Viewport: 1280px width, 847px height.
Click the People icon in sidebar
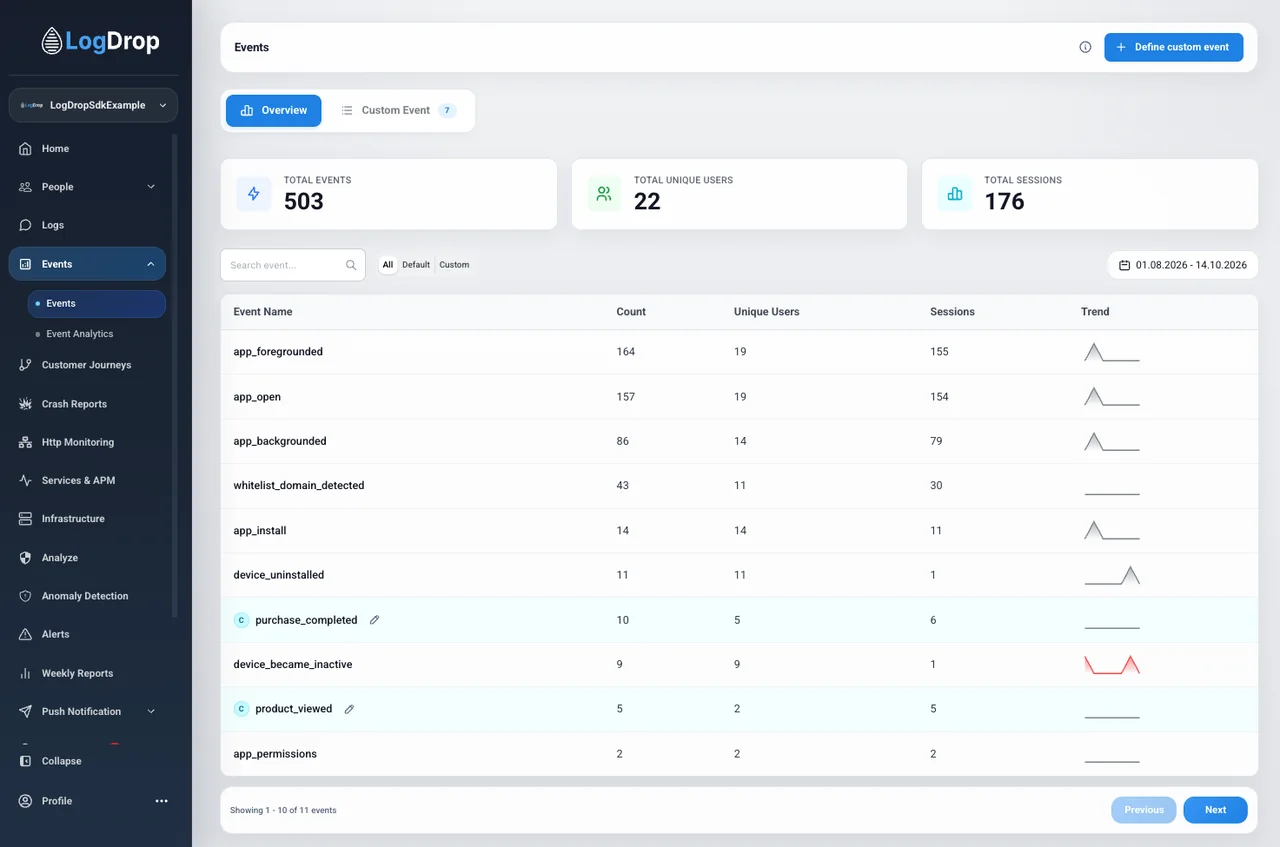point(26,187)
